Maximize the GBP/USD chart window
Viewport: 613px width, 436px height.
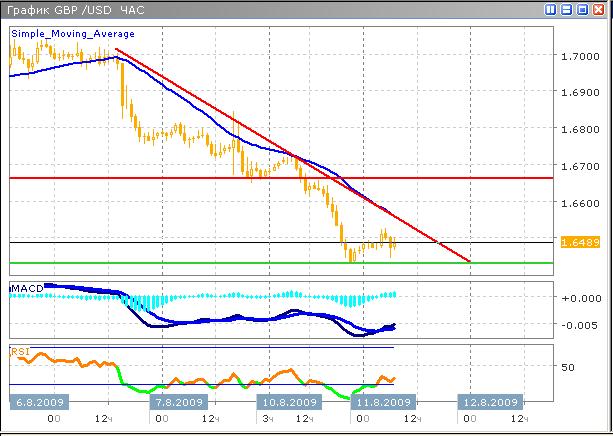point(583,10)
